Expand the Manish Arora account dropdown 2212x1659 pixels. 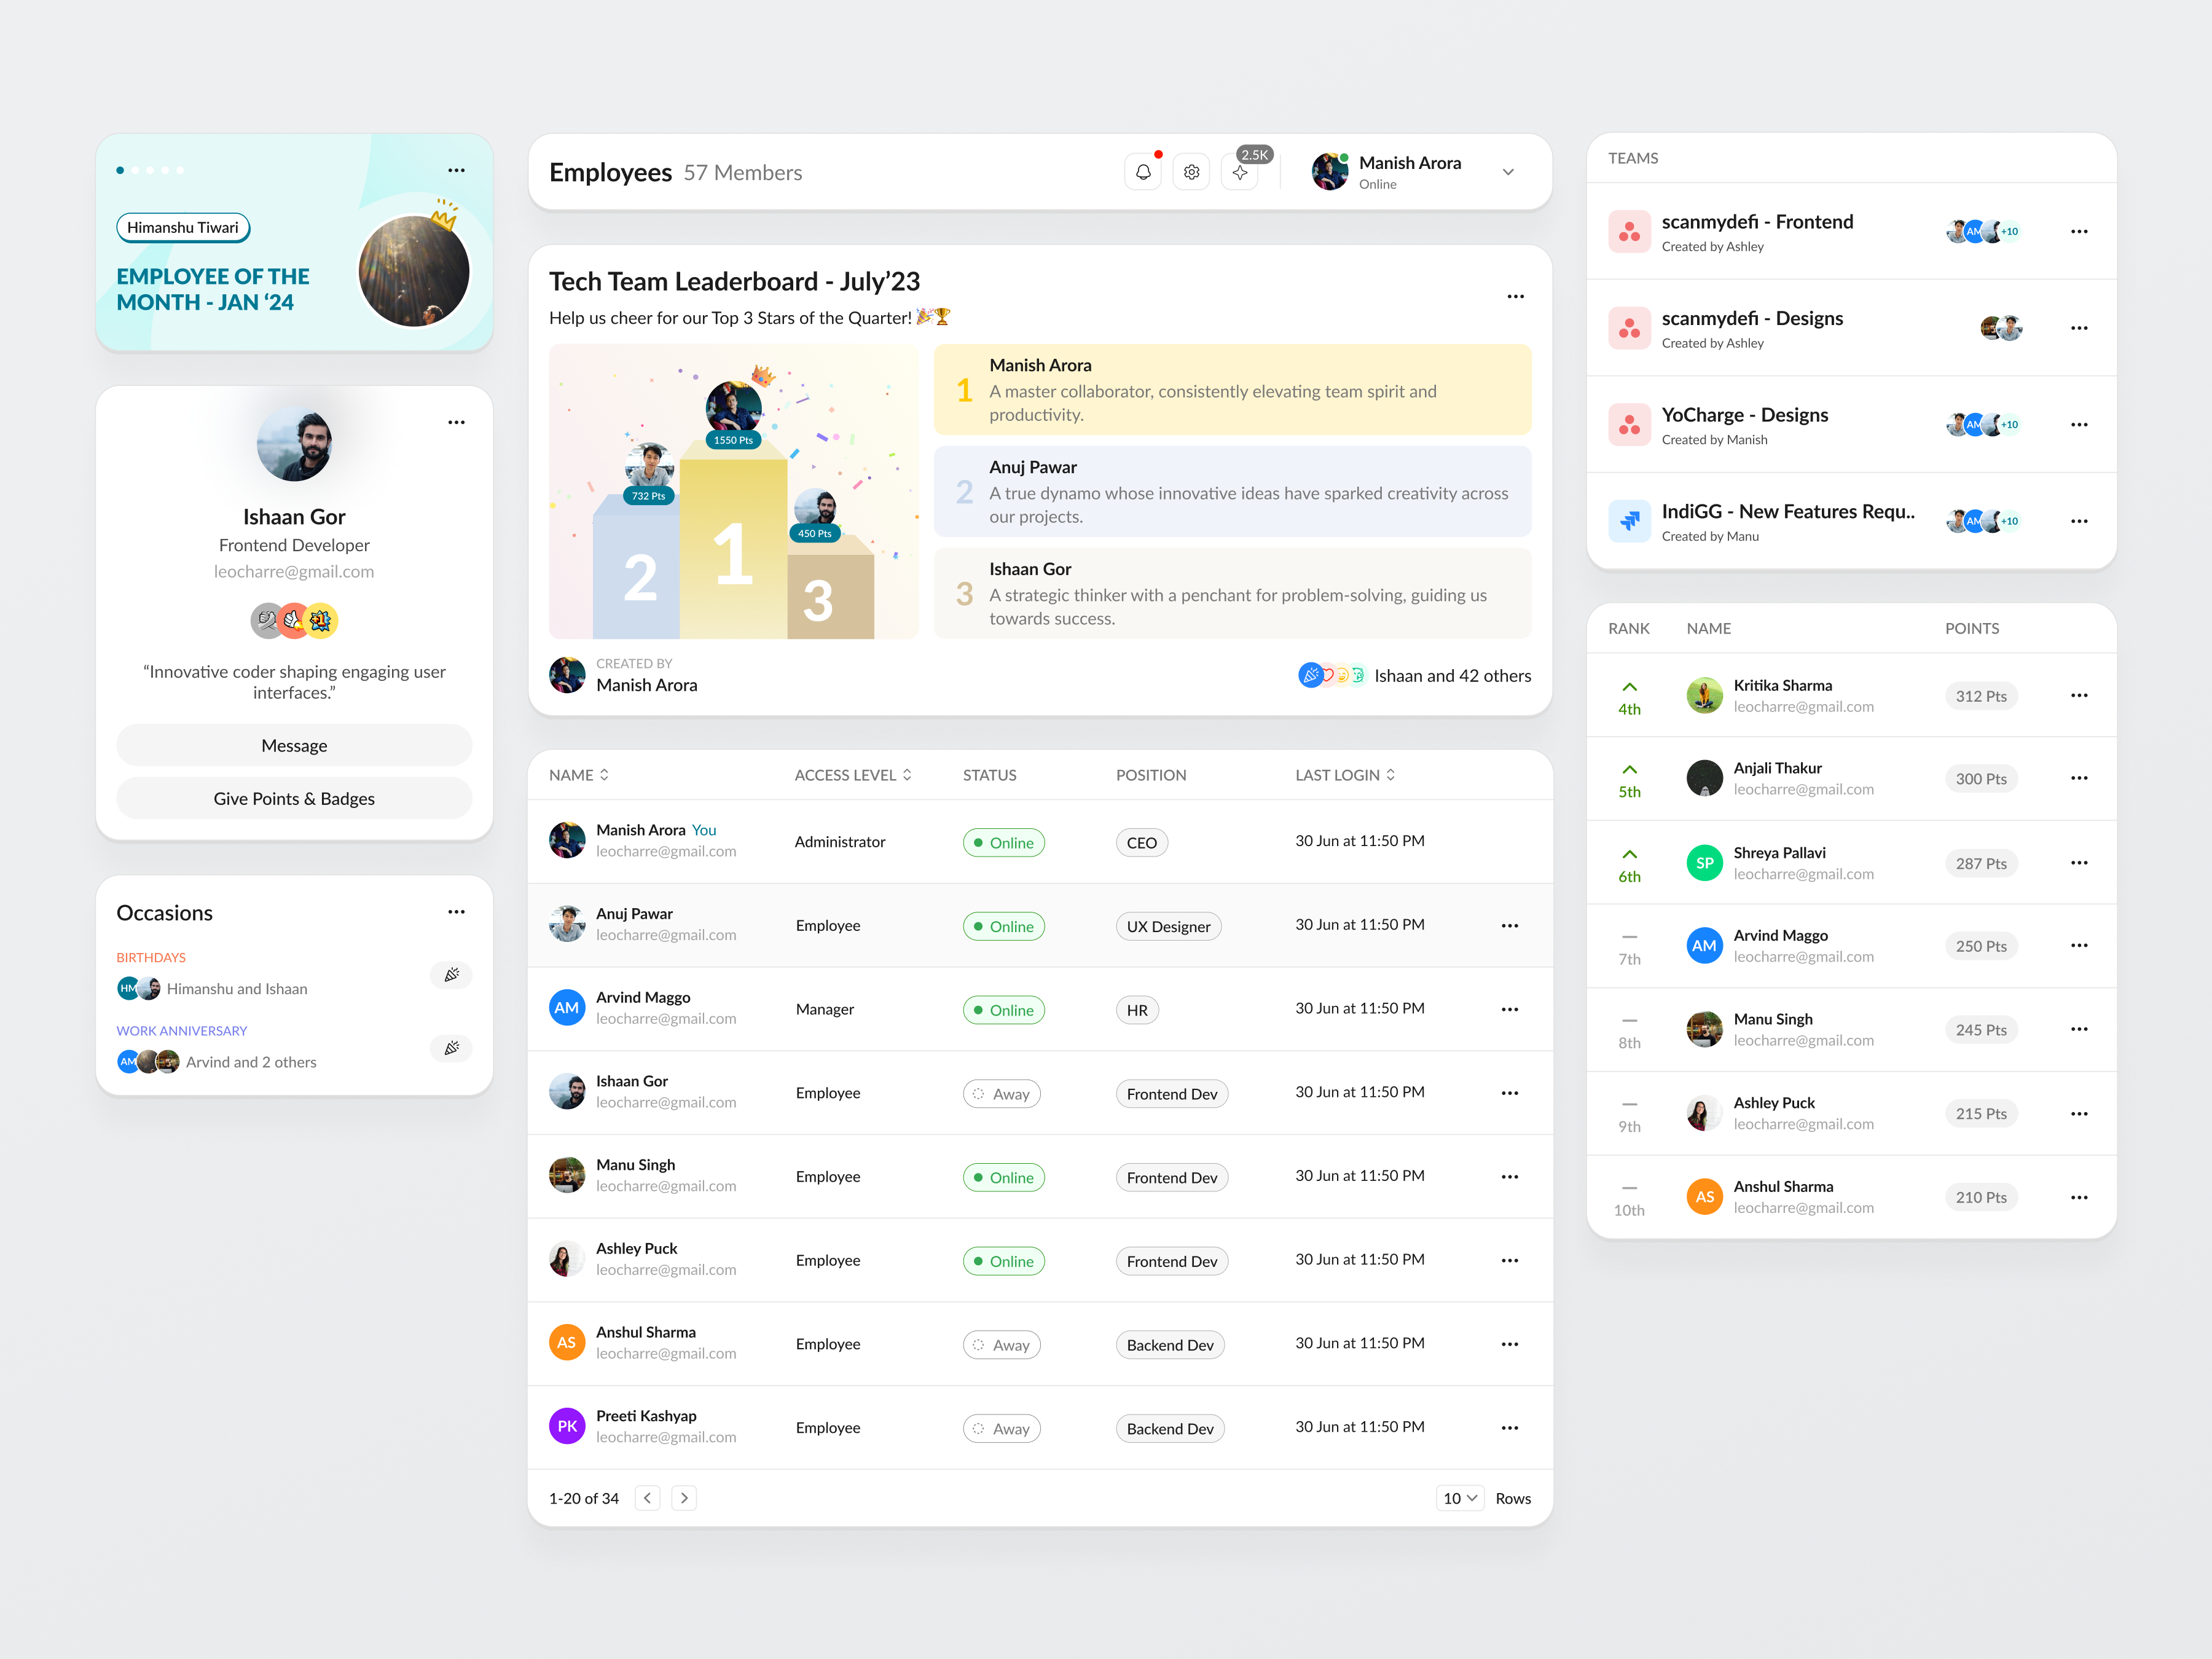(x=1508, y=171)
